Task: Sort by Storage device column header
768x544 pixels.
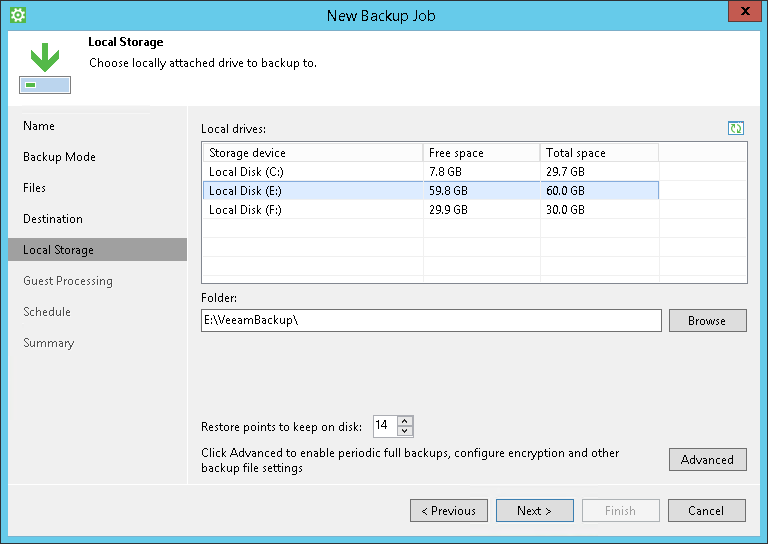Action: coord(313,153)
